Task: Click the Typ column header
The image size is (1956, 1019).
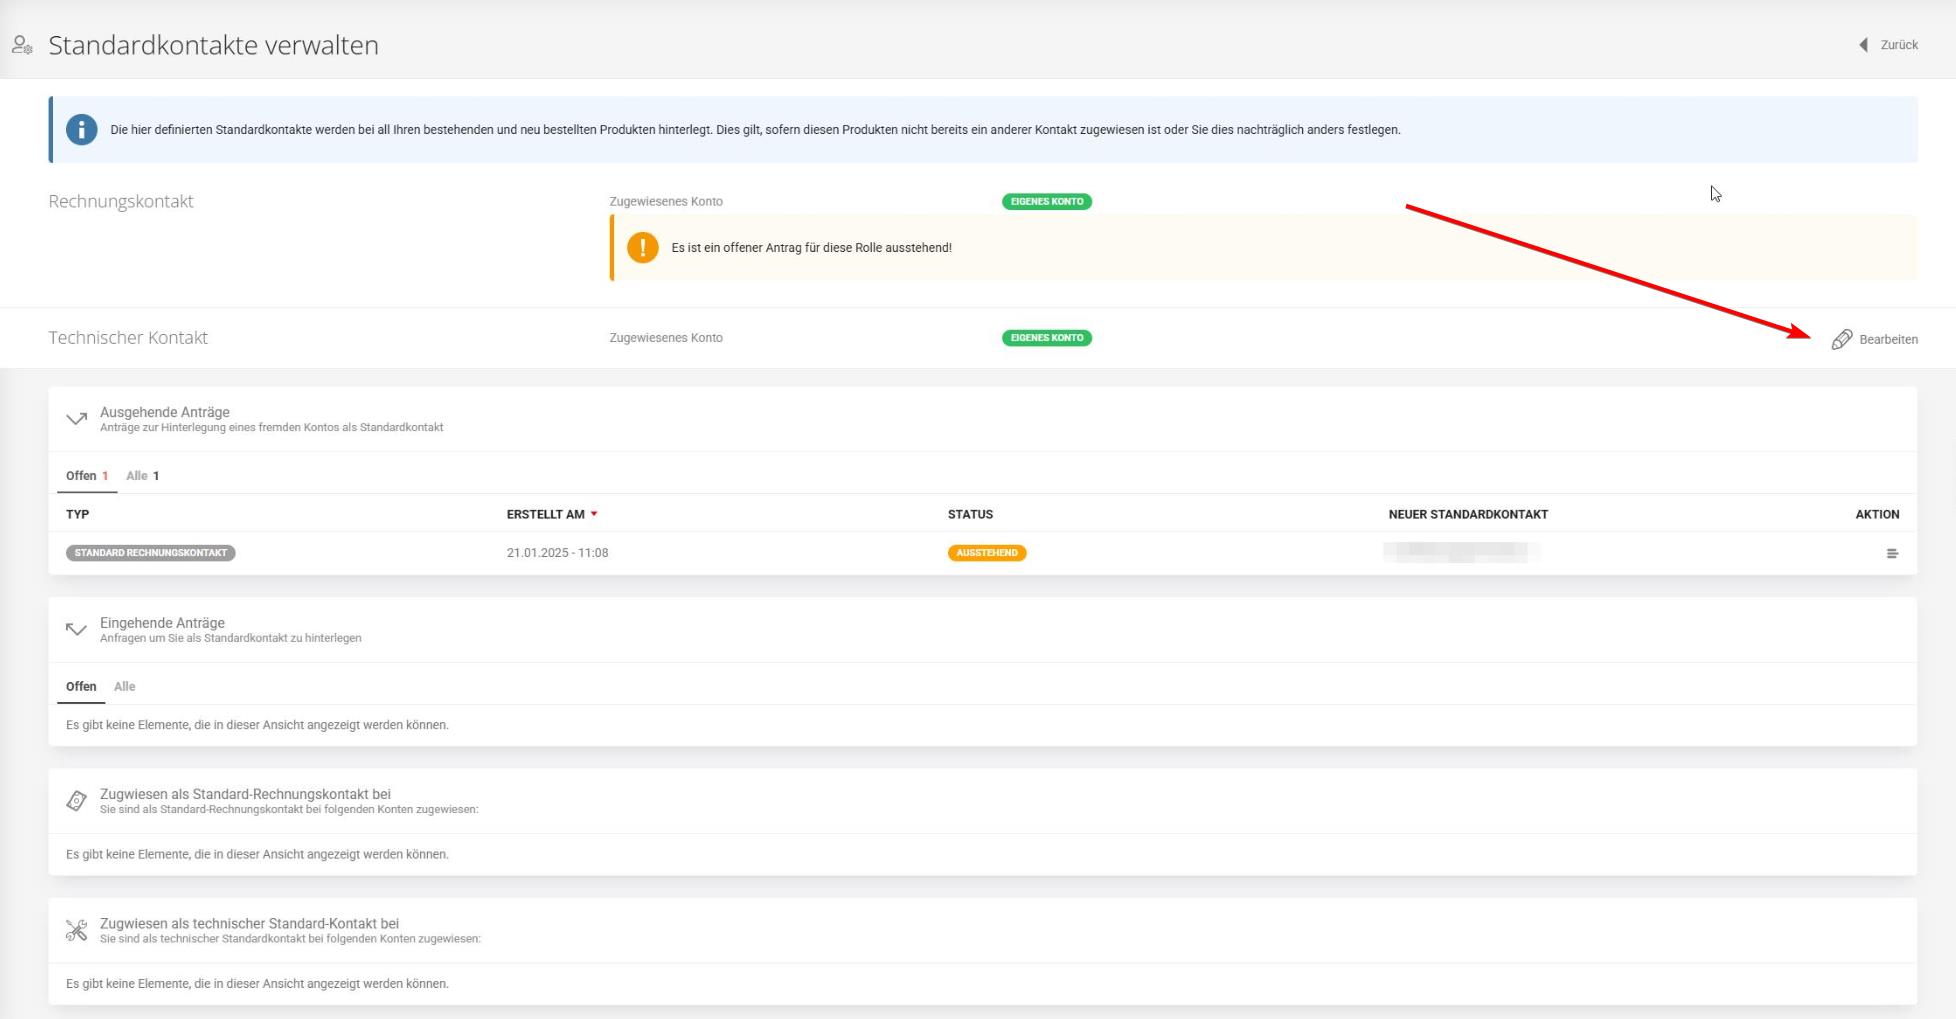Action: click(78, 515)
